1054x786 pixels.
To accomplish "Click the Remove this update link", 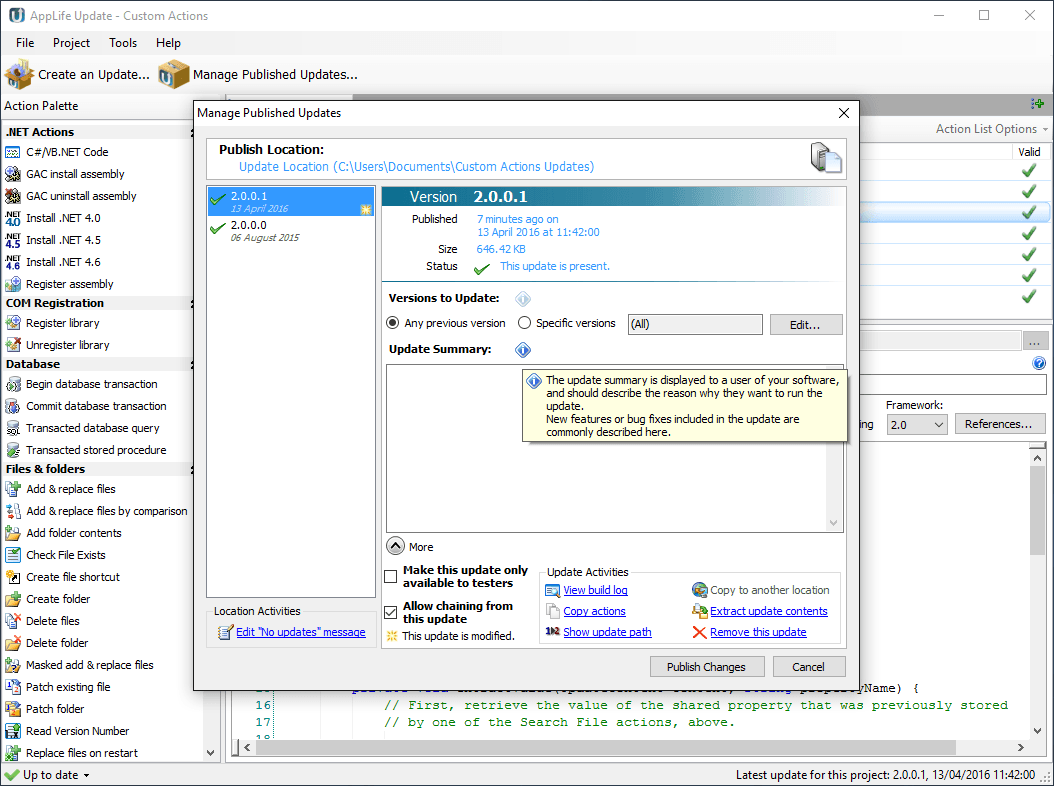I will (x=758, y=632).
